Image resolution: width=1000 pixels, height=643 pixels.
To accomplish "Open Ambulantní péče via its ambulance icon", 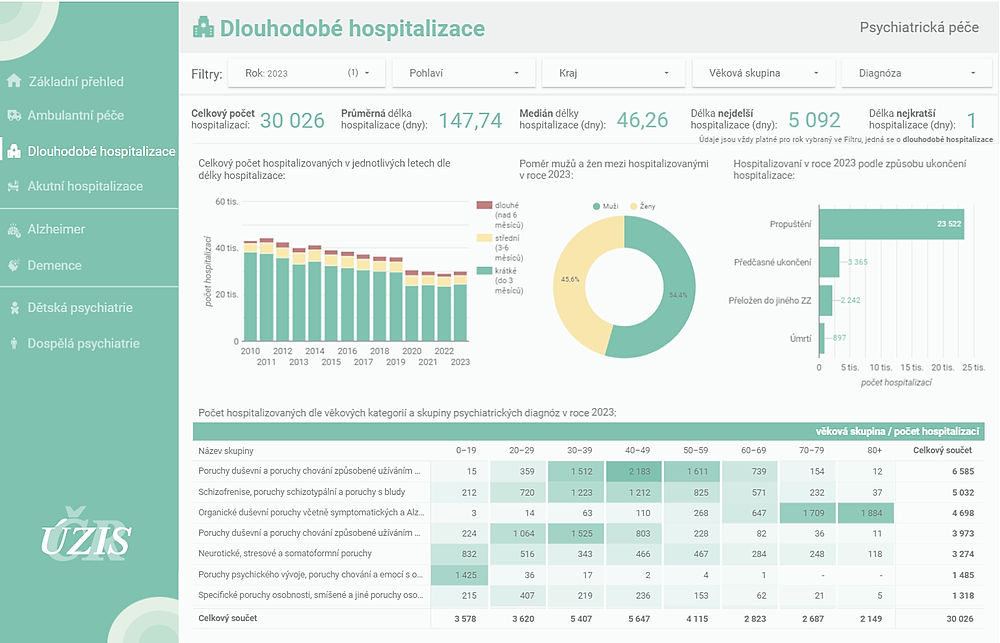I will [13, 115].
